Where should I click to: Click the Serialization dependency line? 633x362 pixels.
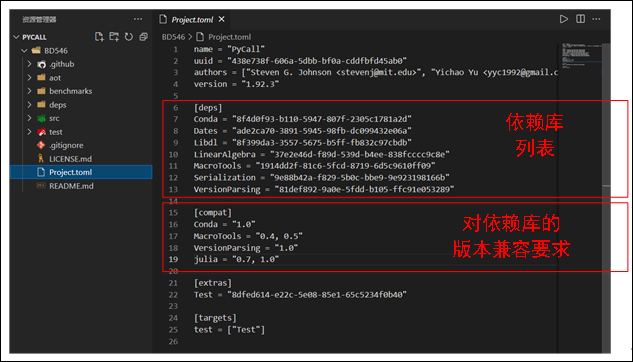321,178
